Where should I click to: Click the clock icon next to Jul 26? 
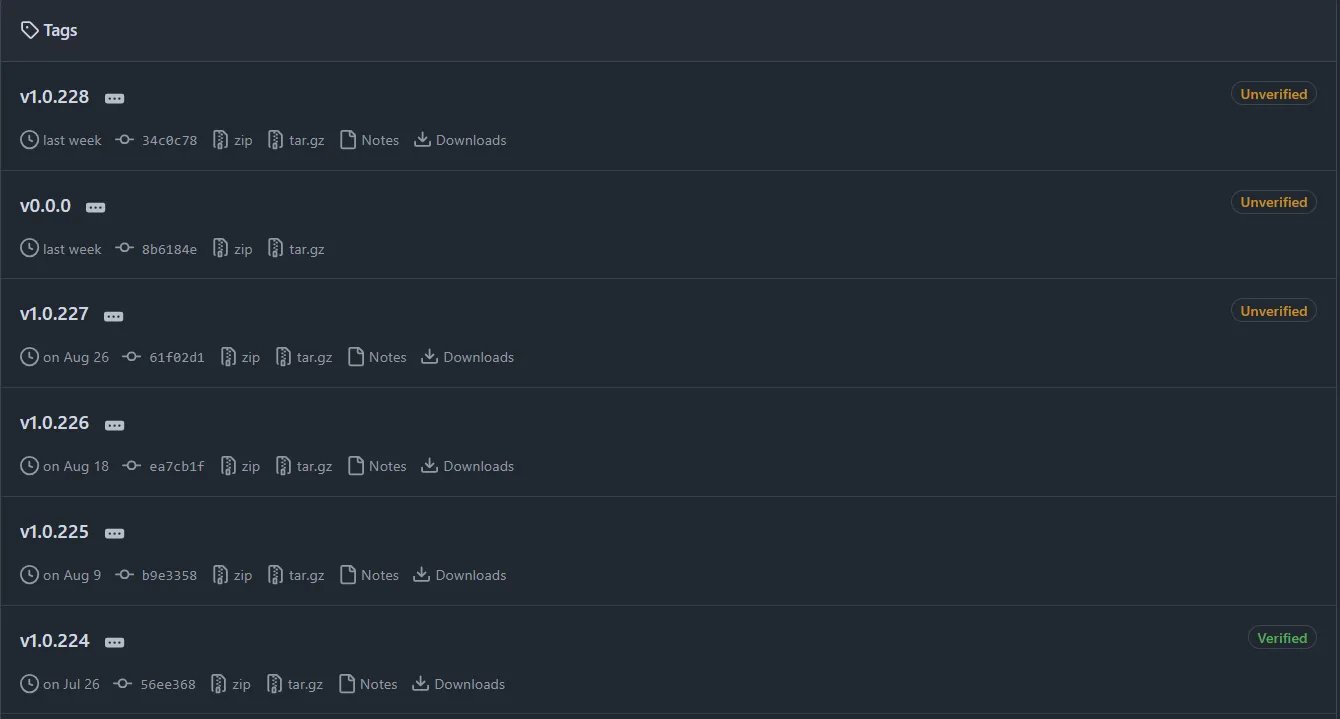(x=30, y=684)
